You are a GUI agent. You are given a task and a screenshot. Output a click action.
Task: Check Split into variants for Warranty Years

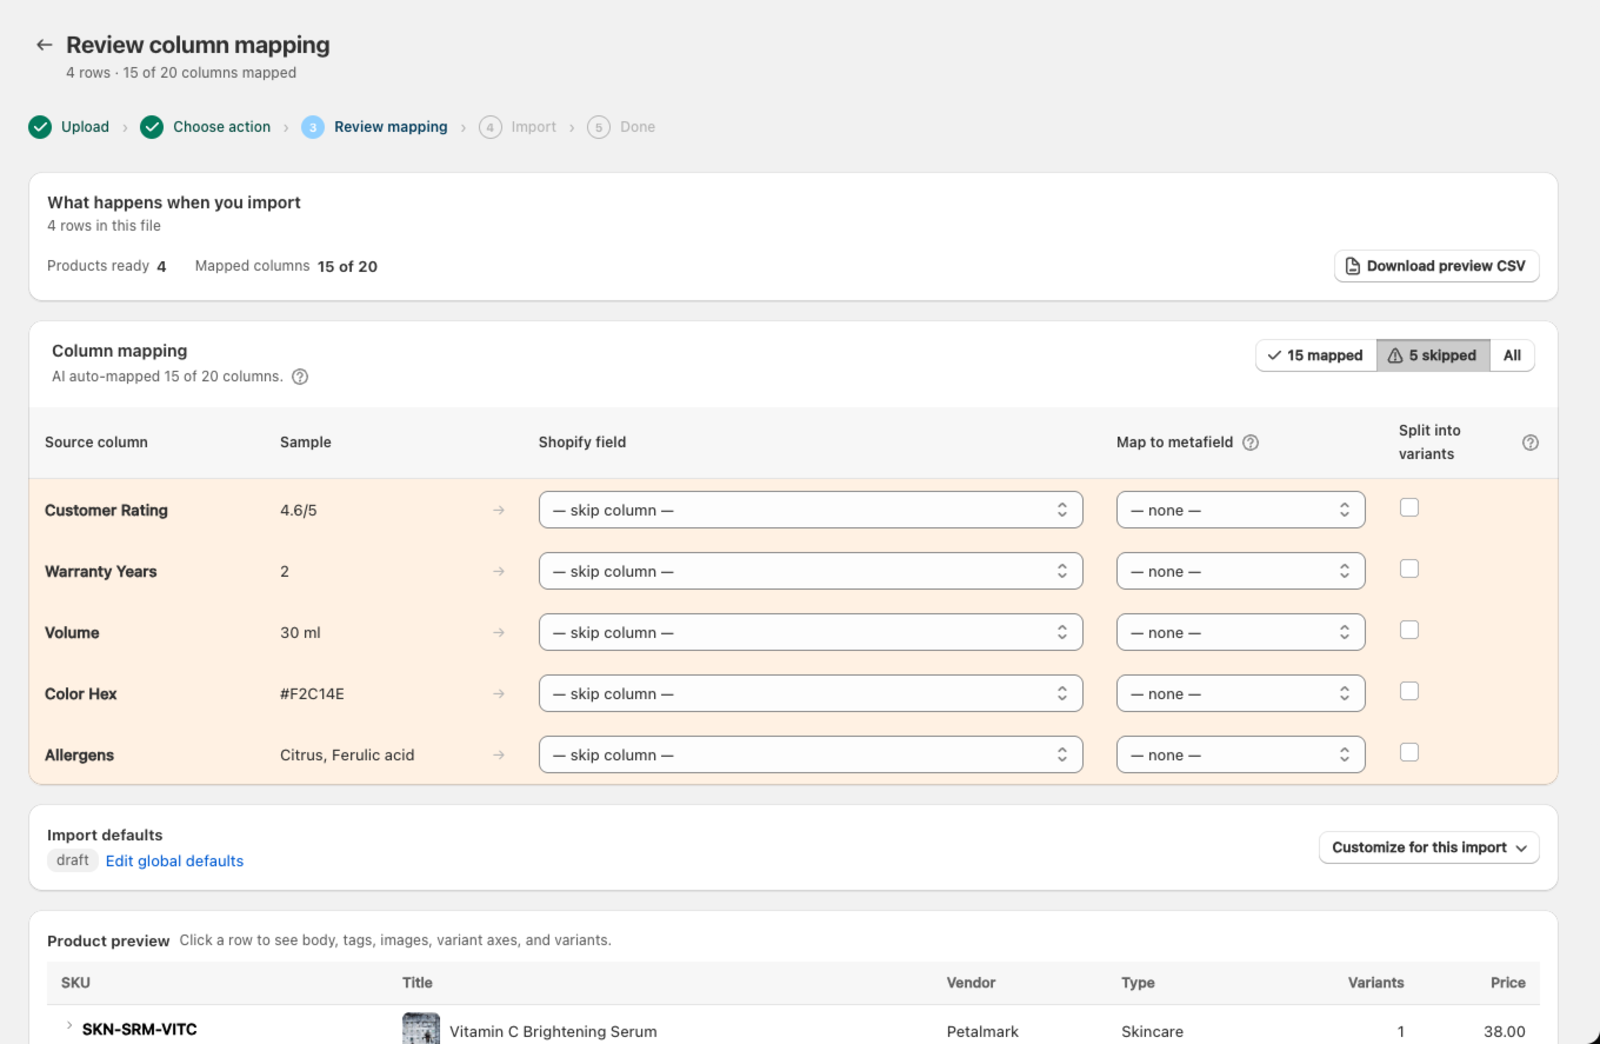[1409, 569]
